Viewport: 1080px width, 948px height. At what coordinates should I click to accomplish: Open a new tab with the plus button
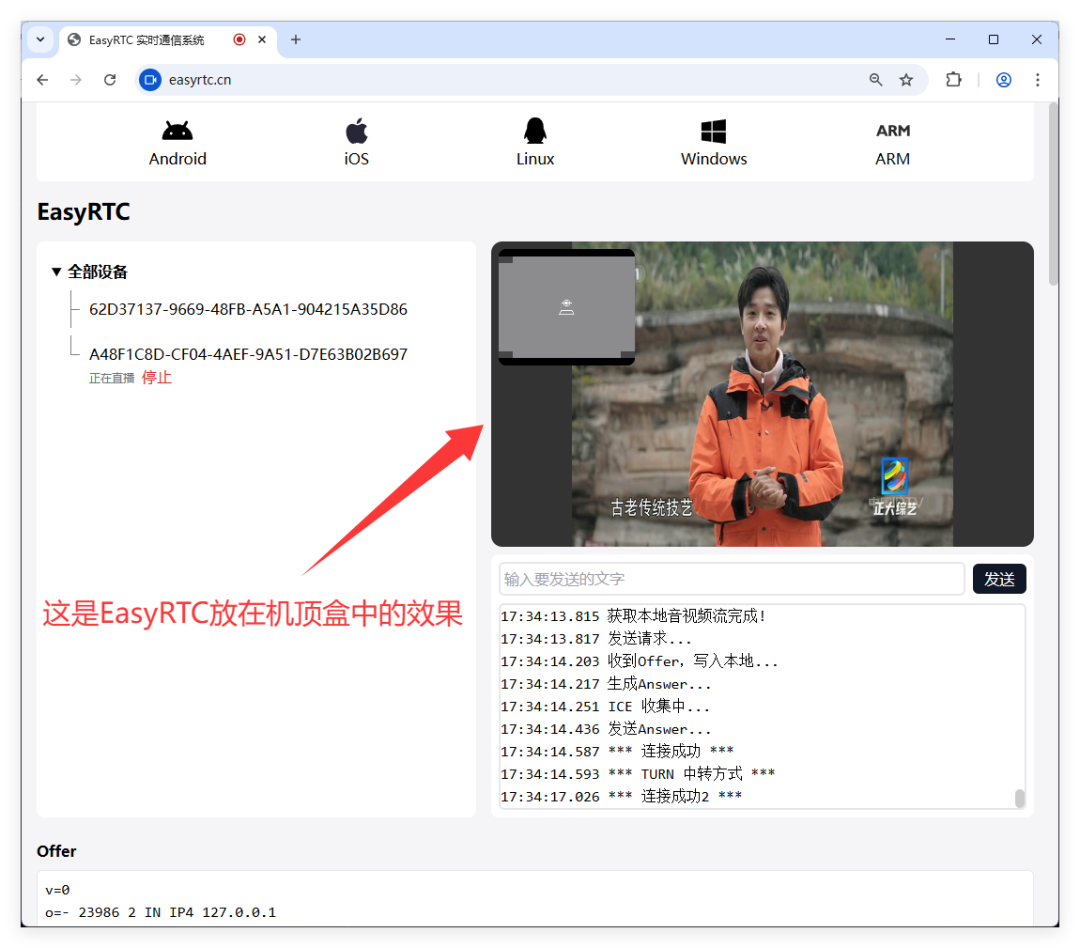pos(295,39)
